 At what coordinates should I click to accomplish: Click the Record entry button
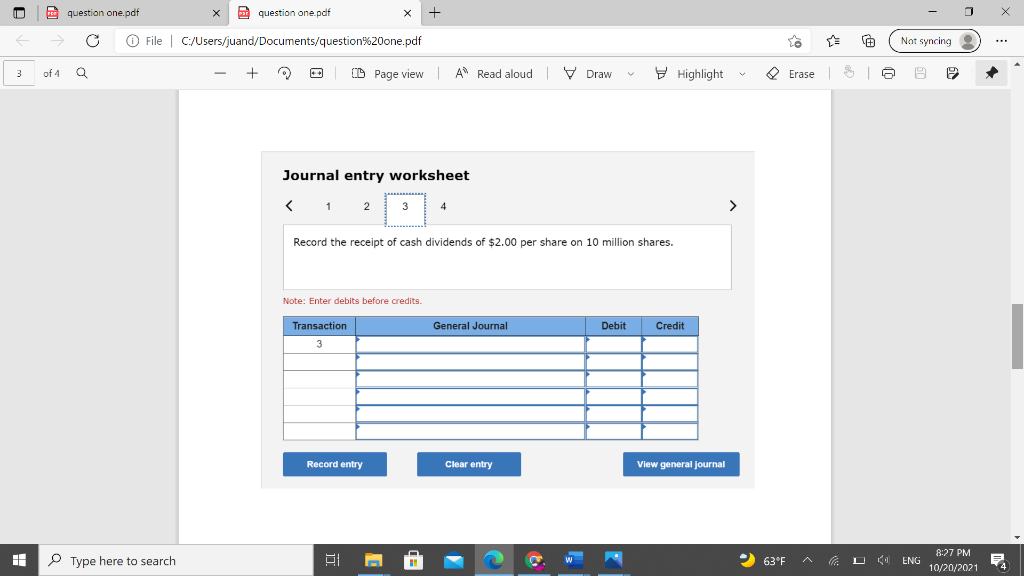point(334,464)
